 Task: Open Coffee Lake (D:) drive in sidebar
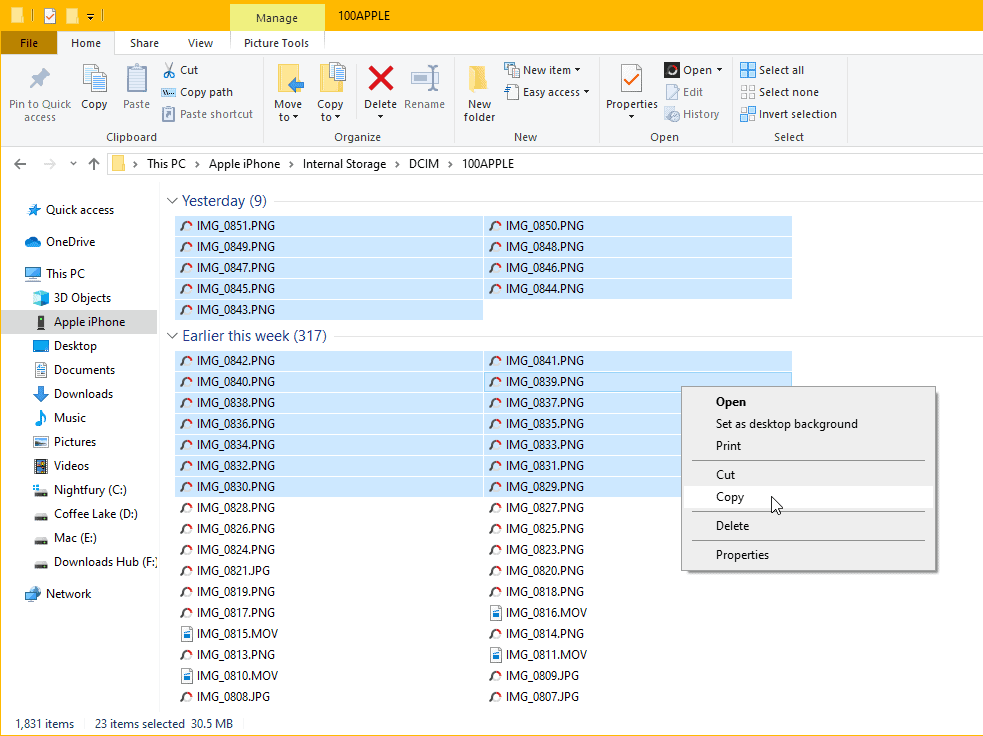tap(95, 514)
